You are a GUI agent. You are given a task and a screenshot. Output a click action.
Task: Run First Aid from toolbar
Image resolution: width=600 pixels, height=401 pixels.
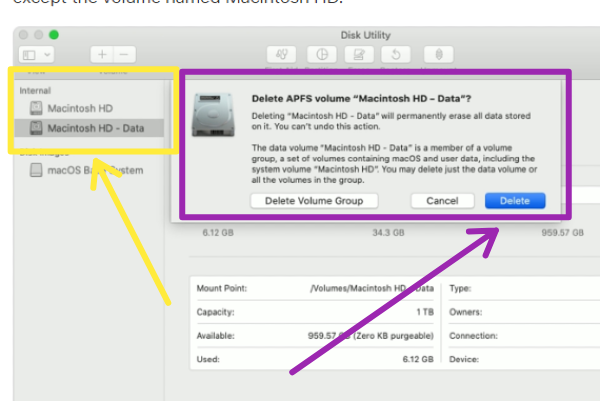pyautogui.click(x=282, y=54)
